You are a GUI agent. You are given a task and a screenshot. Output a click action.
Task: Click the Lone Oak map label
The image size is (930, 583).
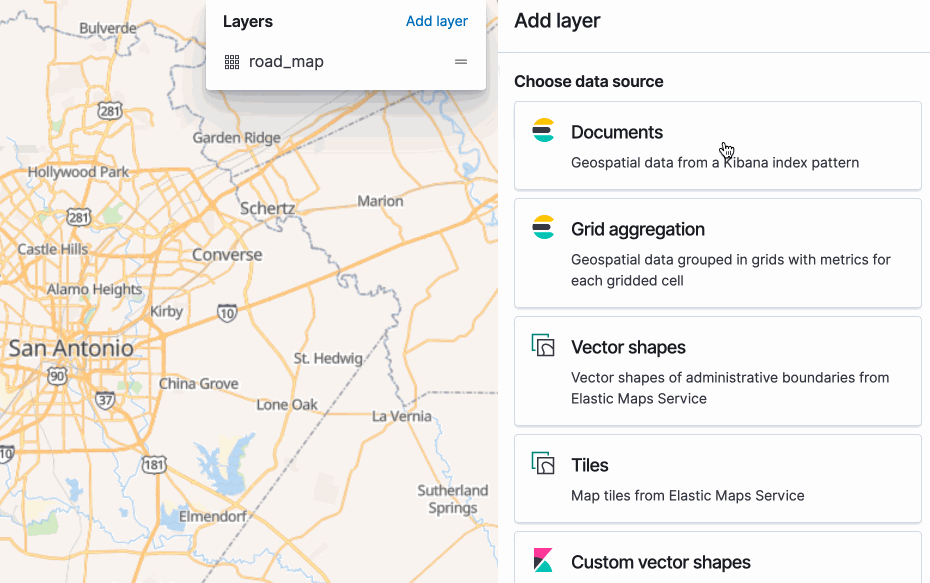[x=287, y=405]
